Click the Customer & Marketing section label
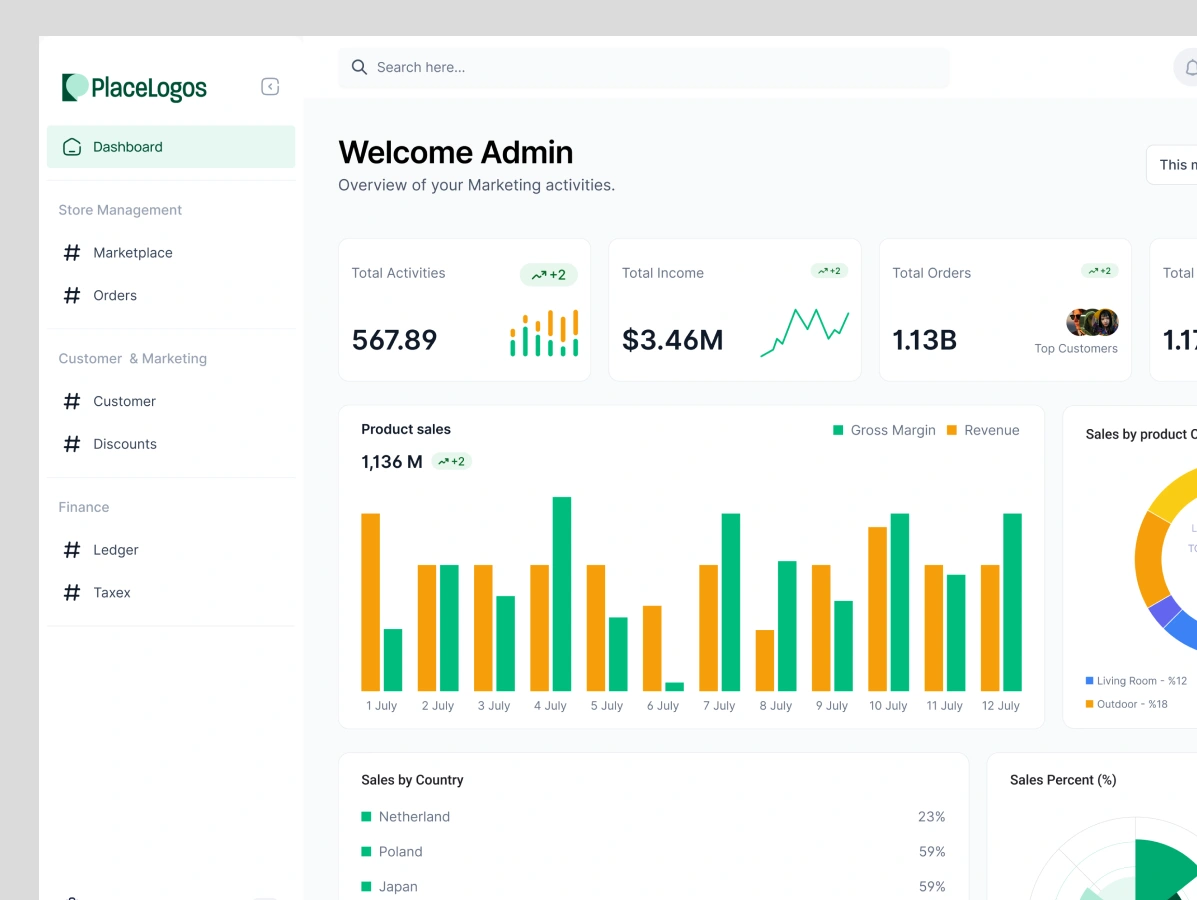Screen dimensions: 1197x900 [x=133, y=359]
